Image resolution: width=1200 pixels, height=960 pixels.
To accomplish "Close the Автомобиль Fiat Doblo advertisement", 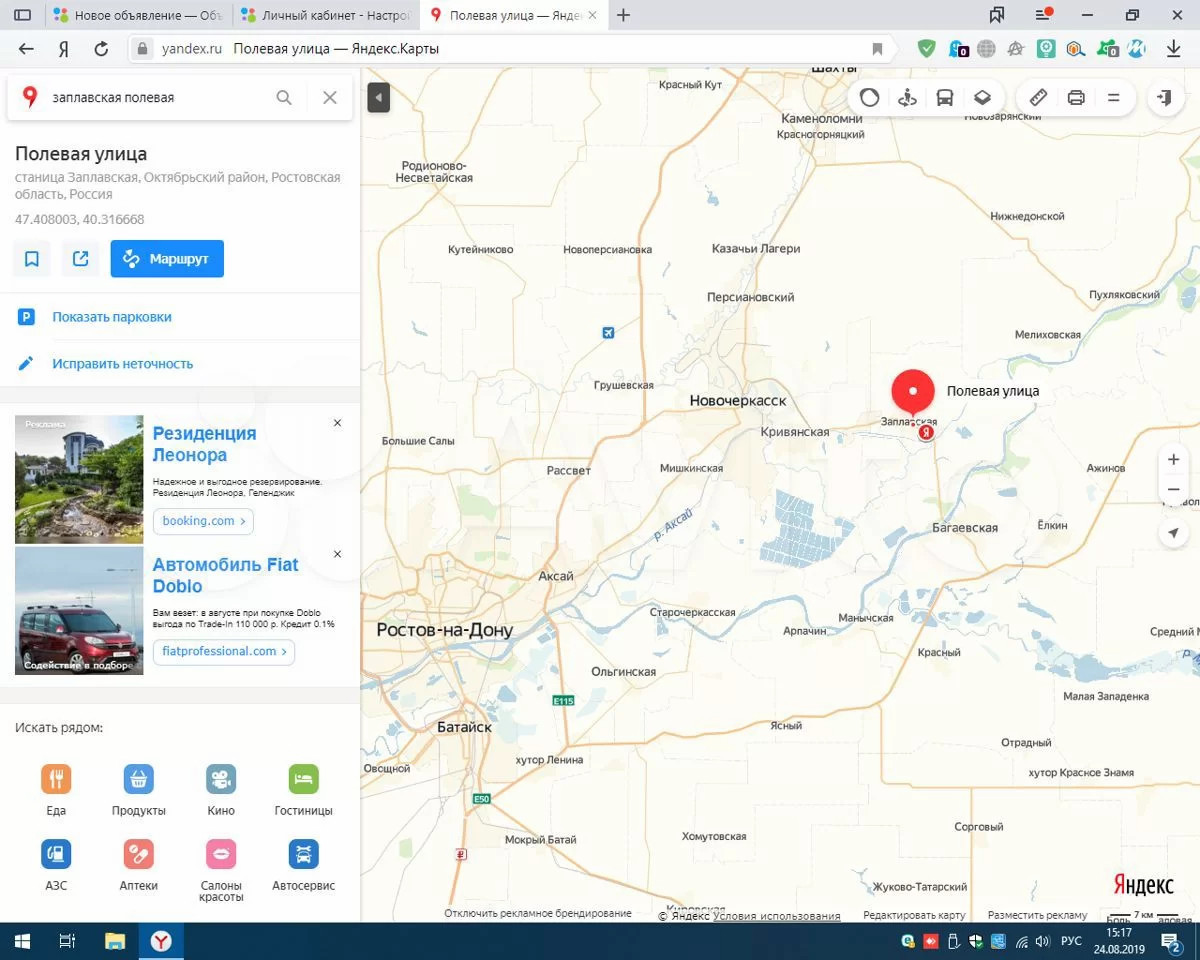I will pyautogui.click(x=337, y=554).
